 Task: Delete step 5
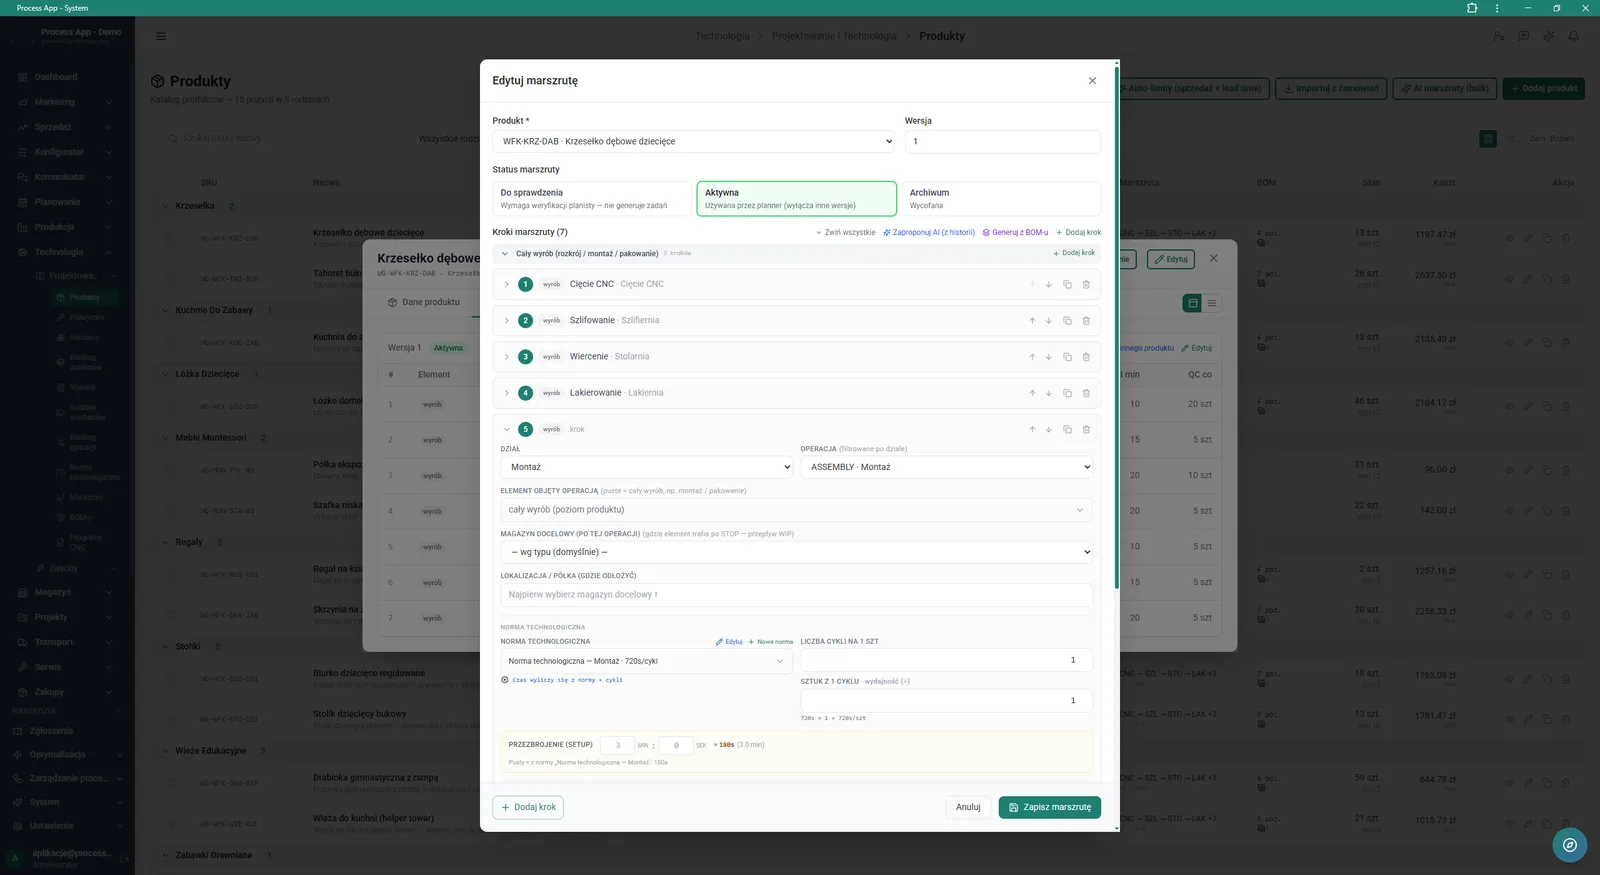tap(1086, 429)
